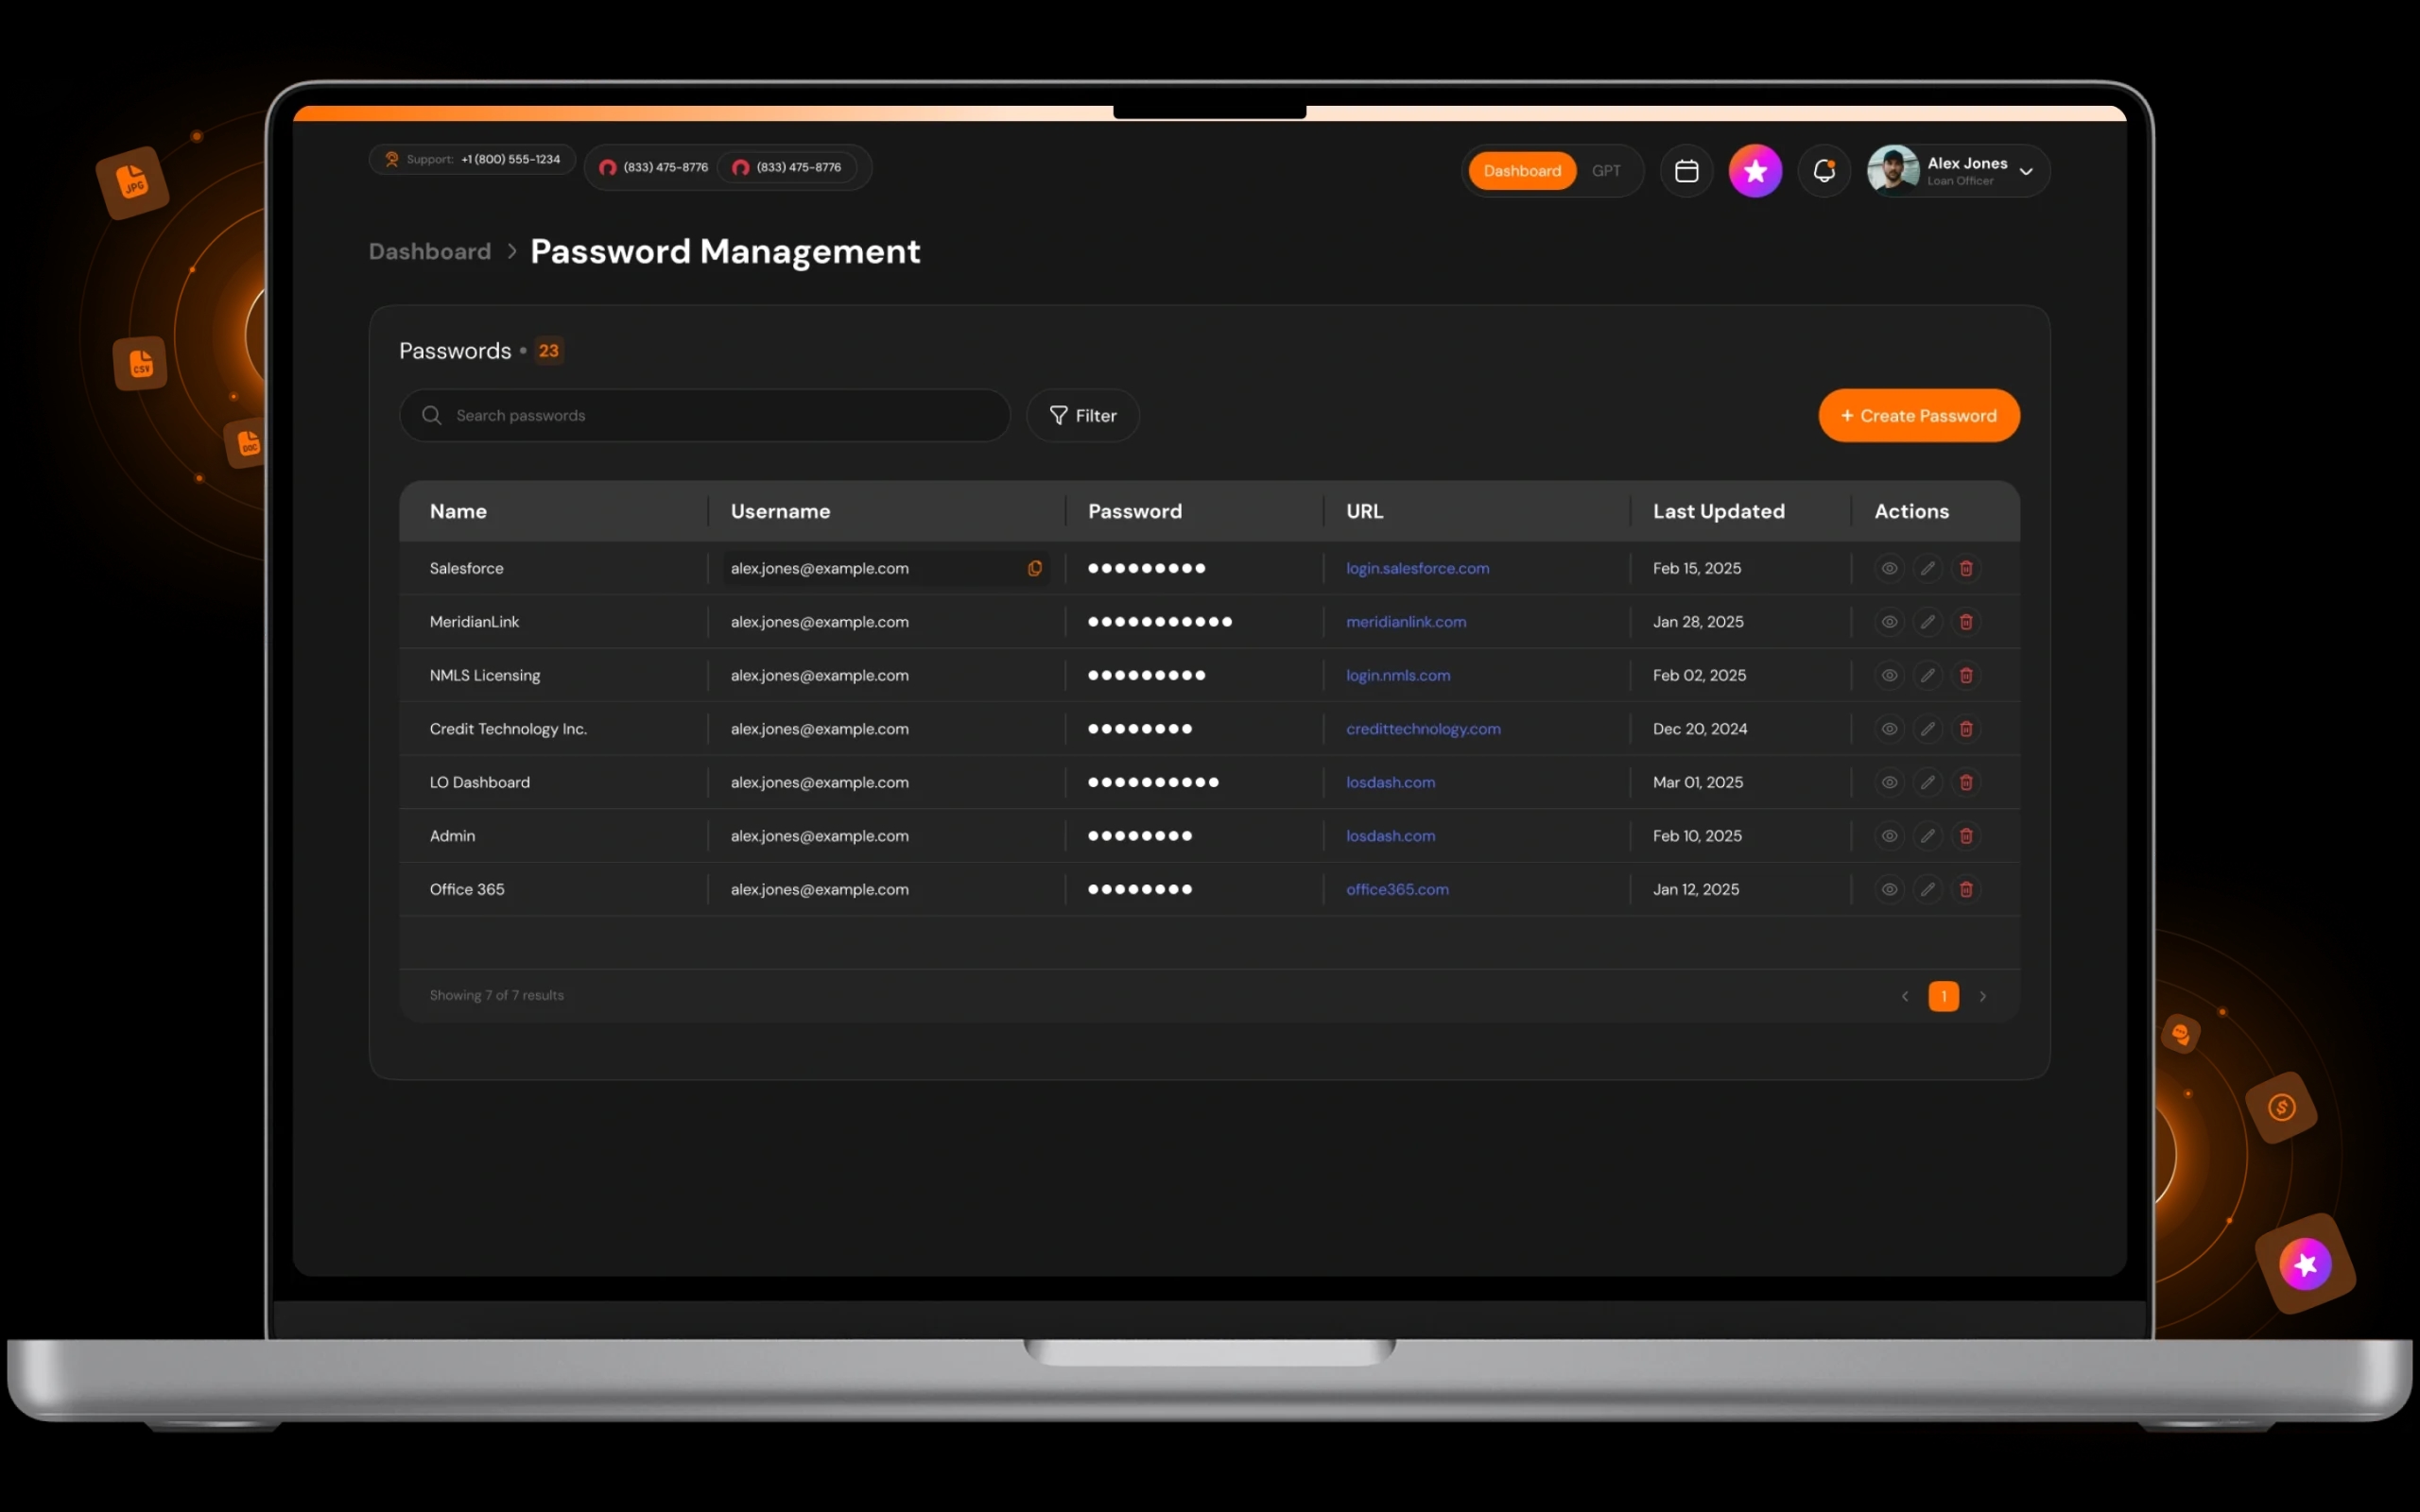2420x1512 pixels.
Task: Reveal the Salesforce password
Action: pyautogui.click(x=1889, y=568)
